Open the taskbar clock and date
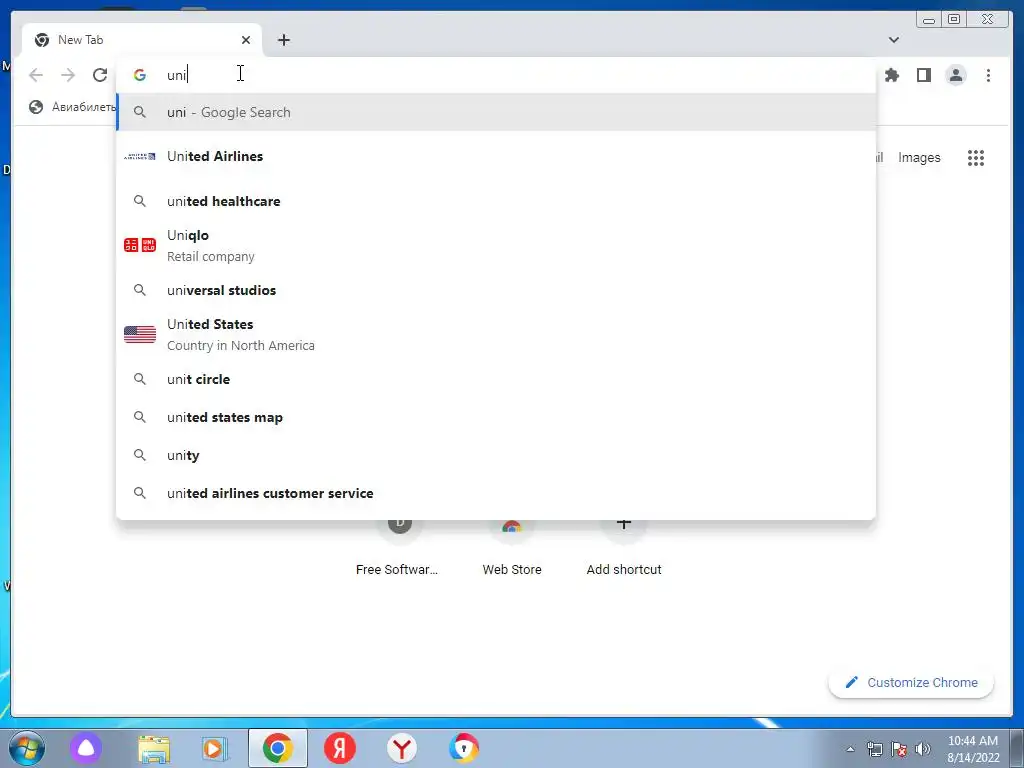Image resolution: width=1024 pixels, height=768 pixels. click(x=973, y=749)
